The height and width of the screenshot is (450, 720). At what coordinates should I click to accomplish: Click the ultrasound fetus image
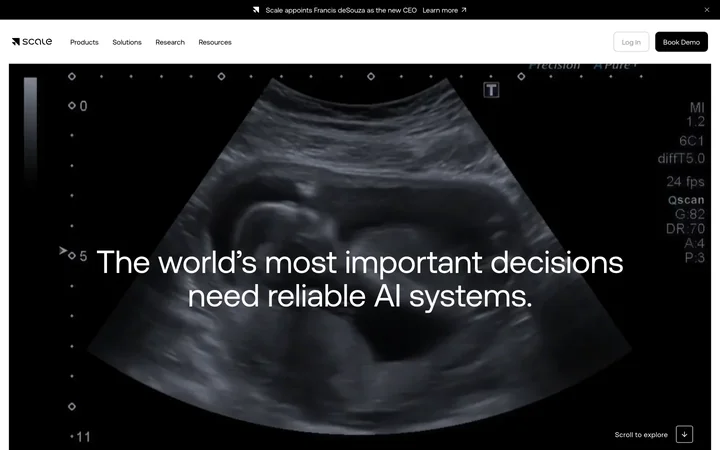coord(360,257)
